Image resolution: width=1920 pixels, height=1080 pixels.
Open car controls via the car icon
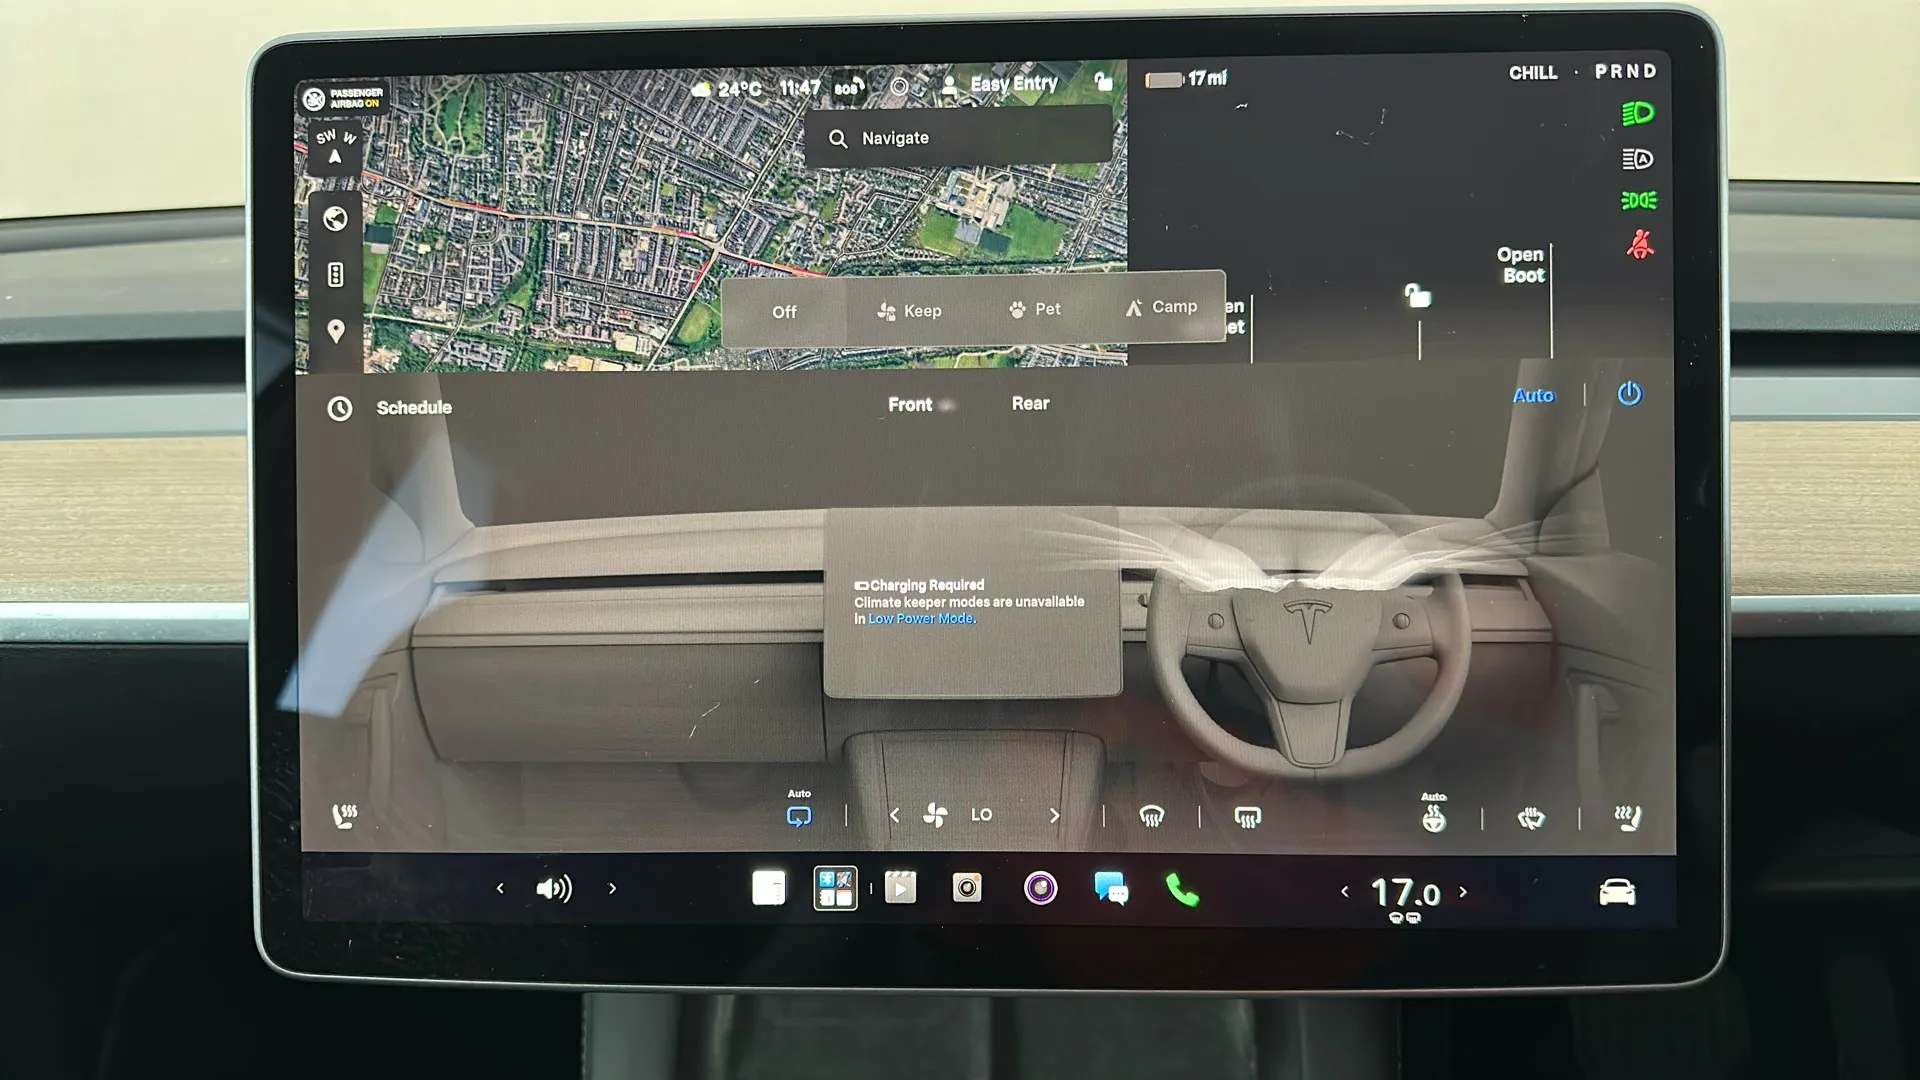(x=1617, y=891)
